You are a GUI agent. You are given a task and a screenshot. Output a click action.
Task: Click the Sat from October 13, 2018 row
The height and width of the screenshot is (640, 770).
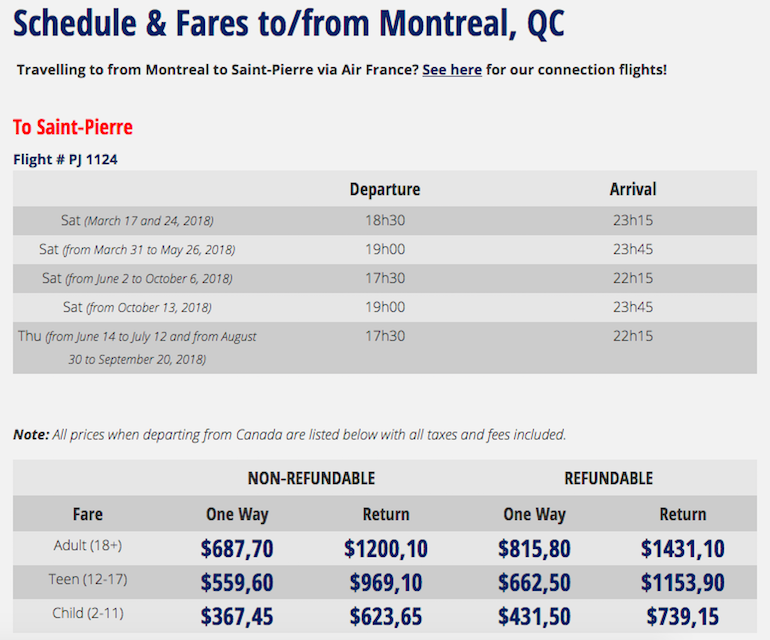(385, 307)
